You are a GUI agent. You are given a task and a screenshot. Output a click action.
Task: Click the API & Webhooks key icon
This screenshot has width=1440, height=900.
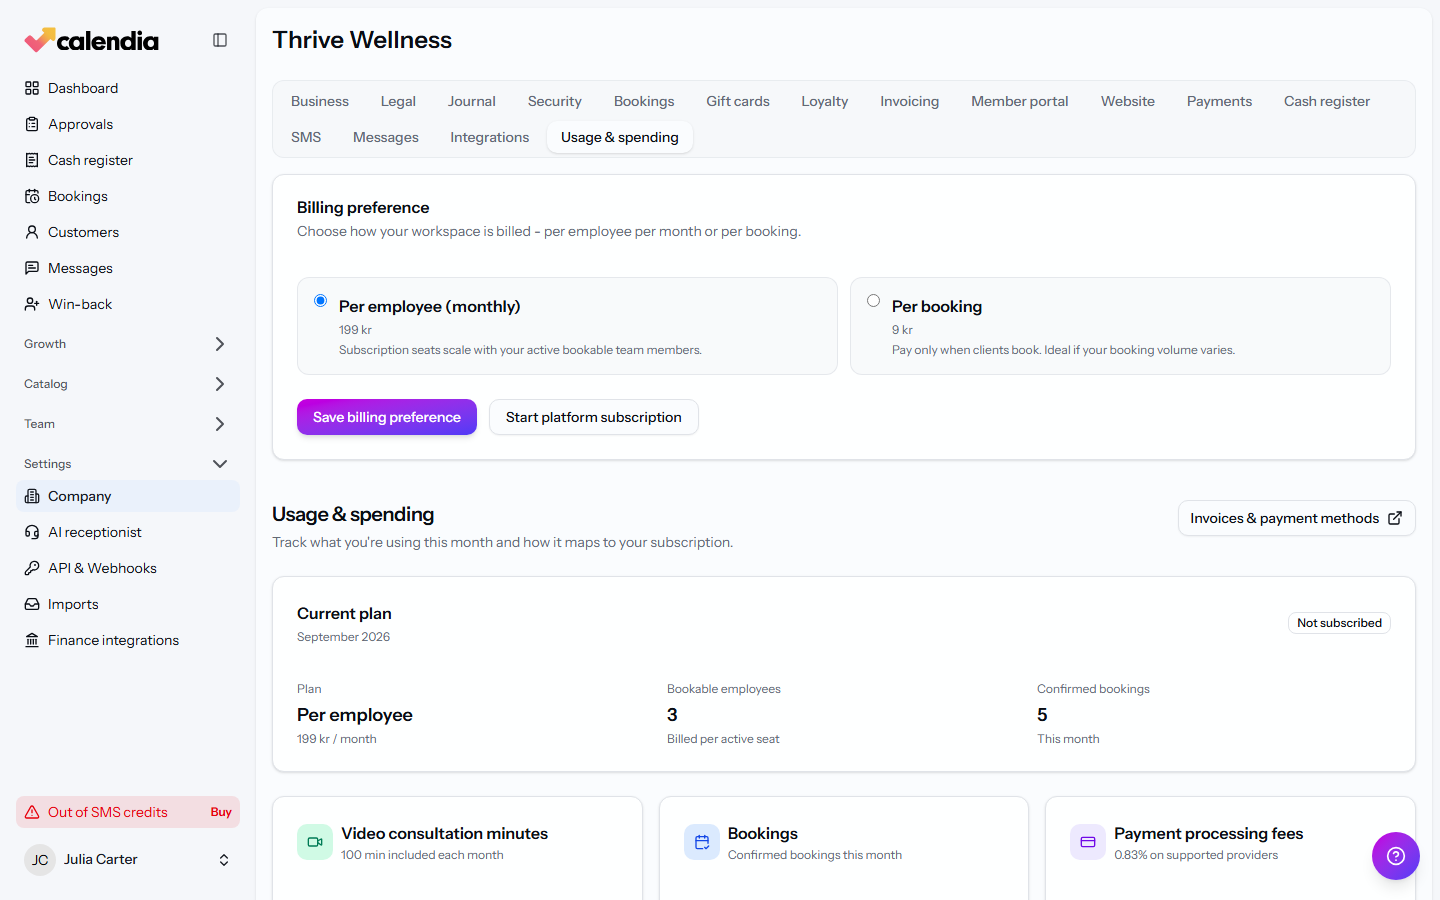[32, 568]
